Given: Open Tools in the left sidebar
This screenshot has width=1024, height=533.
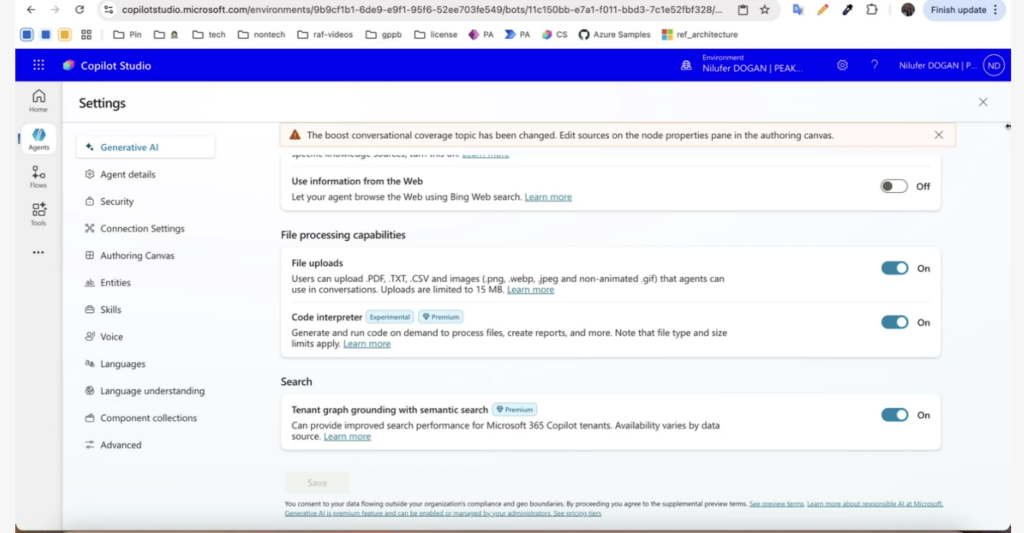Looking at the screenshot, I should click(38, 214).
